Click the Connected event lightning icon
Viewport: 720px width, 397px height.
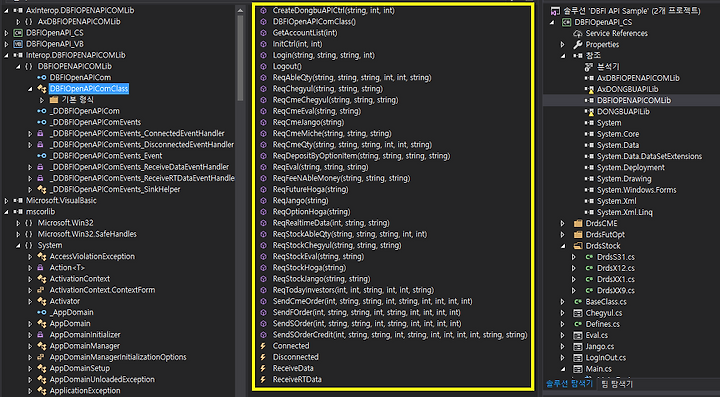point(263,346)
